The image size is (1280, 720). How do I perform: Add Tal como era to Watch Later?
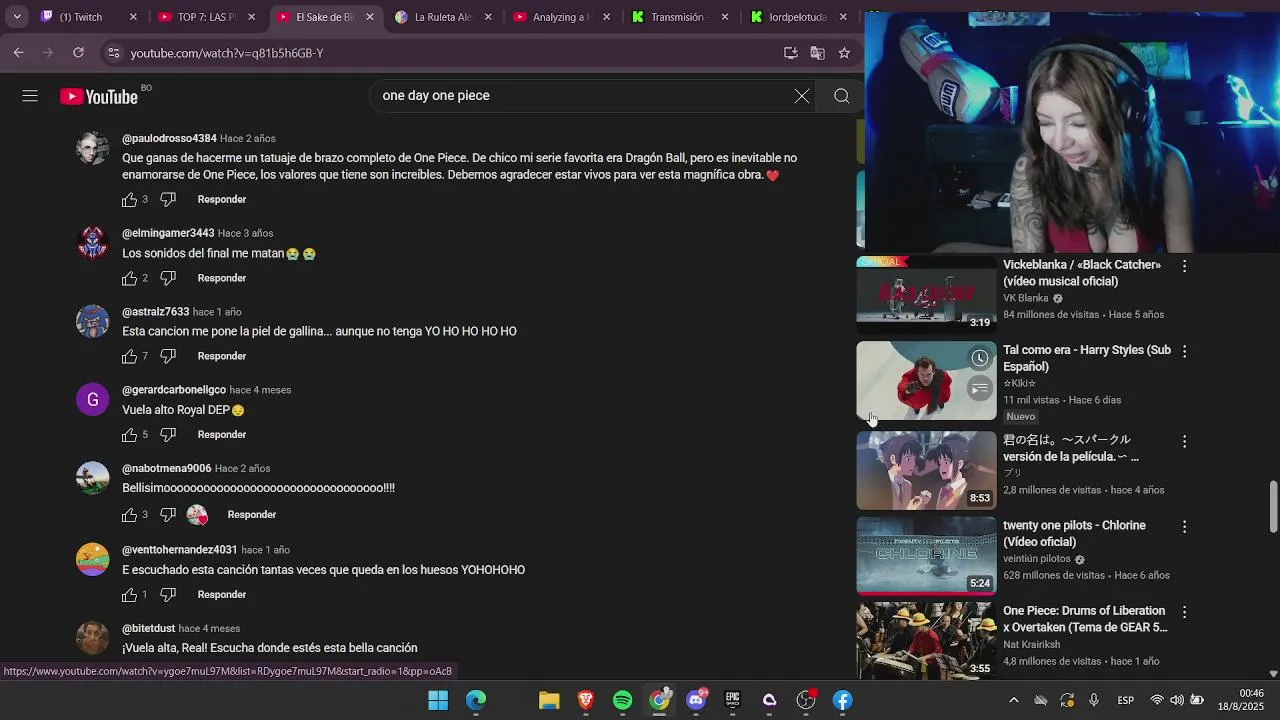click(980, 358)
